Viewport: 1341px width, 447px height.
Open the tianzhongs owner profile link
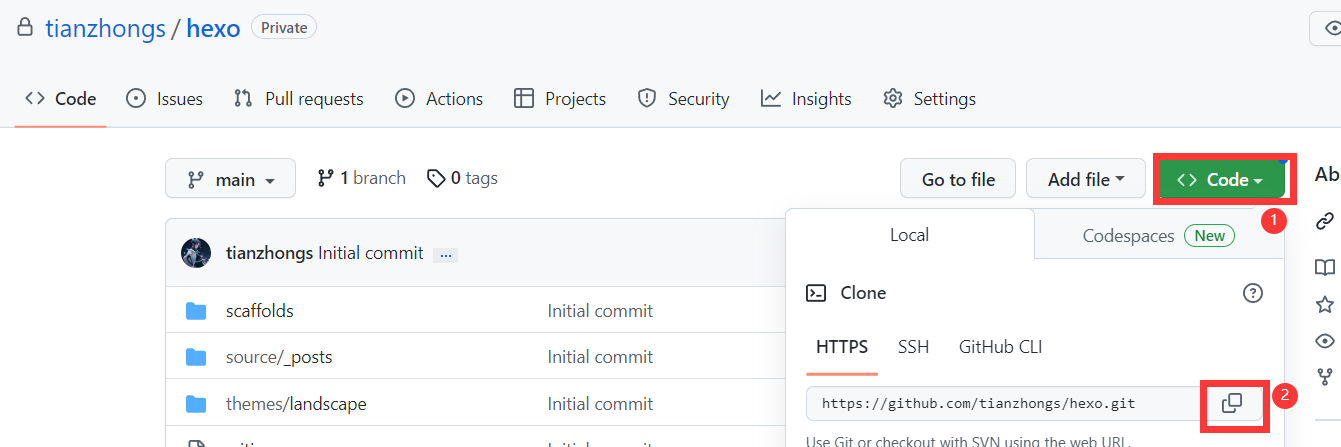pyautogui.click(x=105, y=28)
